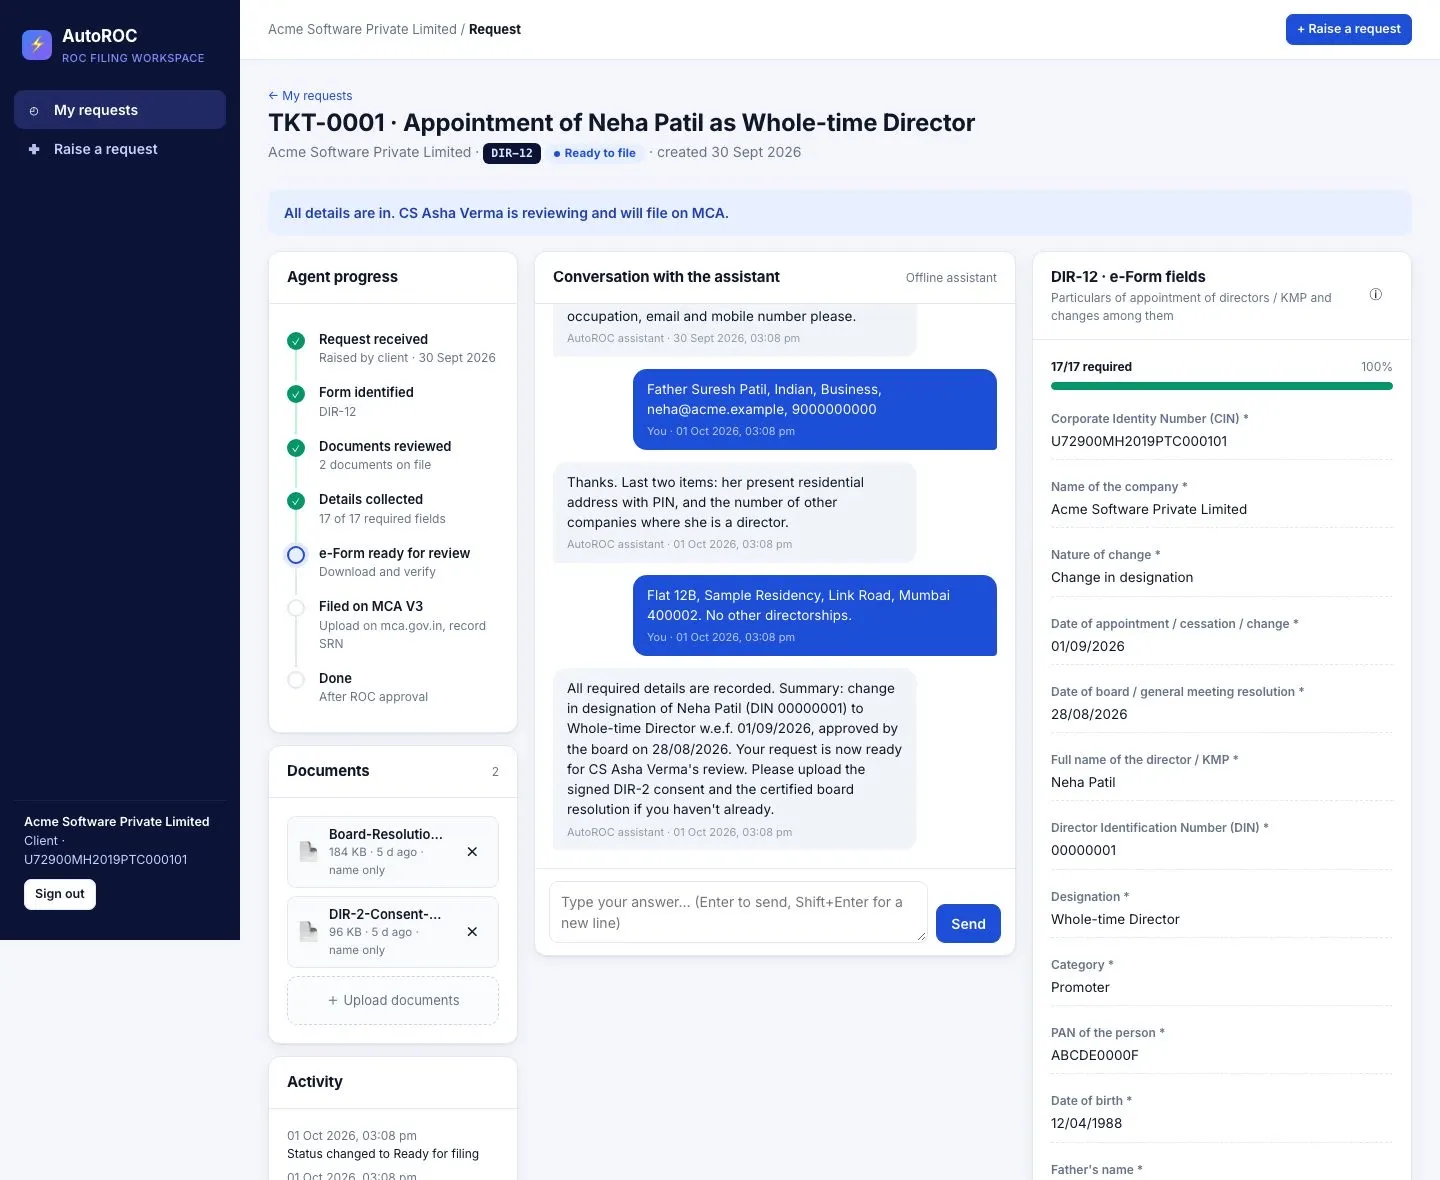1440x1180 pixels.
Task: Click the All required details are recorded message
Action: click(x=735, y=759)
